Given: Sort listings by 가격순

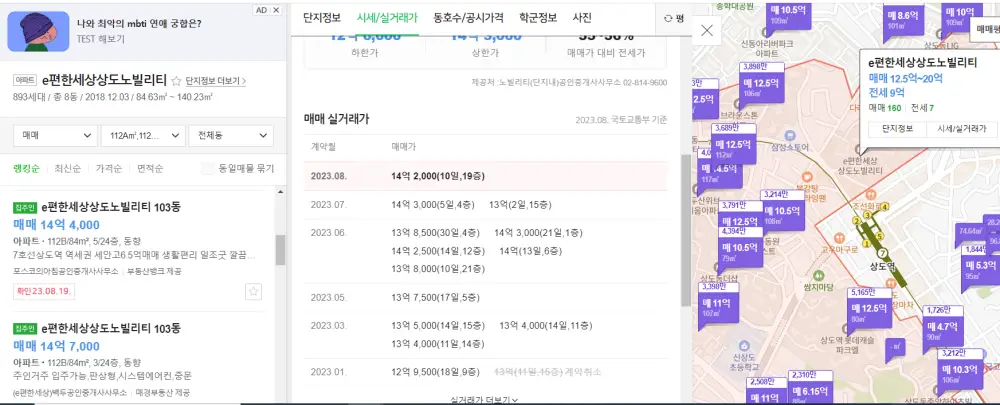Looking at the screenshot, I should click(x=108, y=168).
